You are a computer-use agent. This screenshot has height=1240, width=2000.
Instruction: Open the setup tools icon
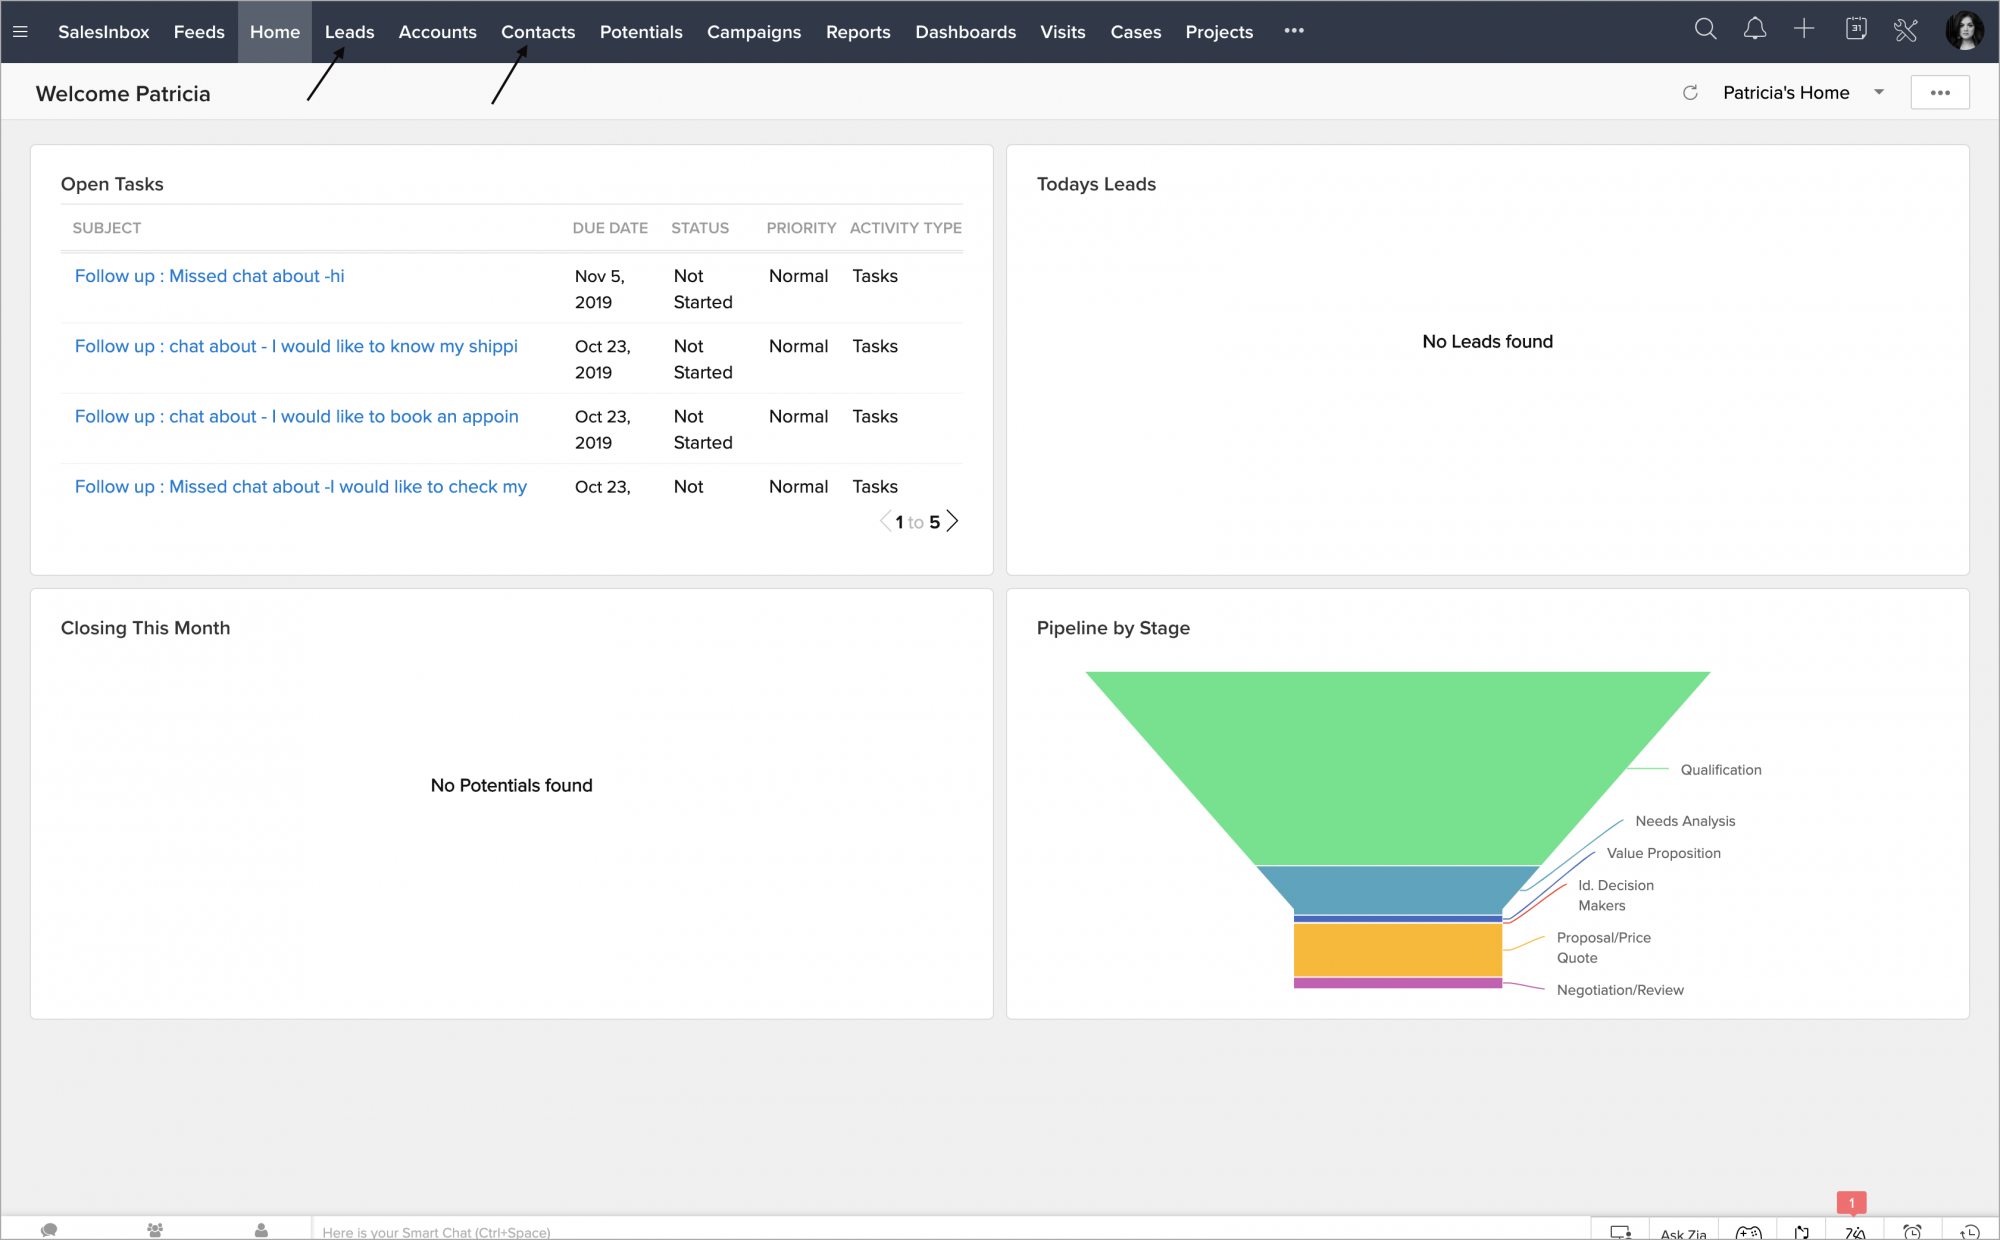click(1906, 30)
